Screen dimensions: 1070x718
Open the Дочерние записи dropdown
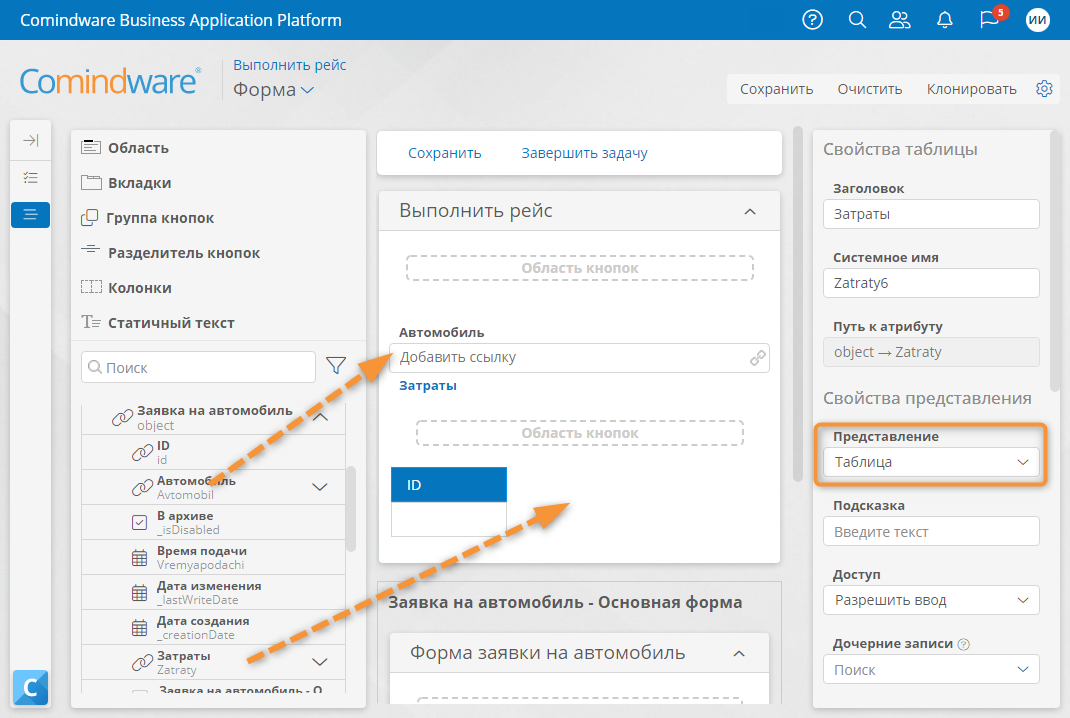pos(931,670)
